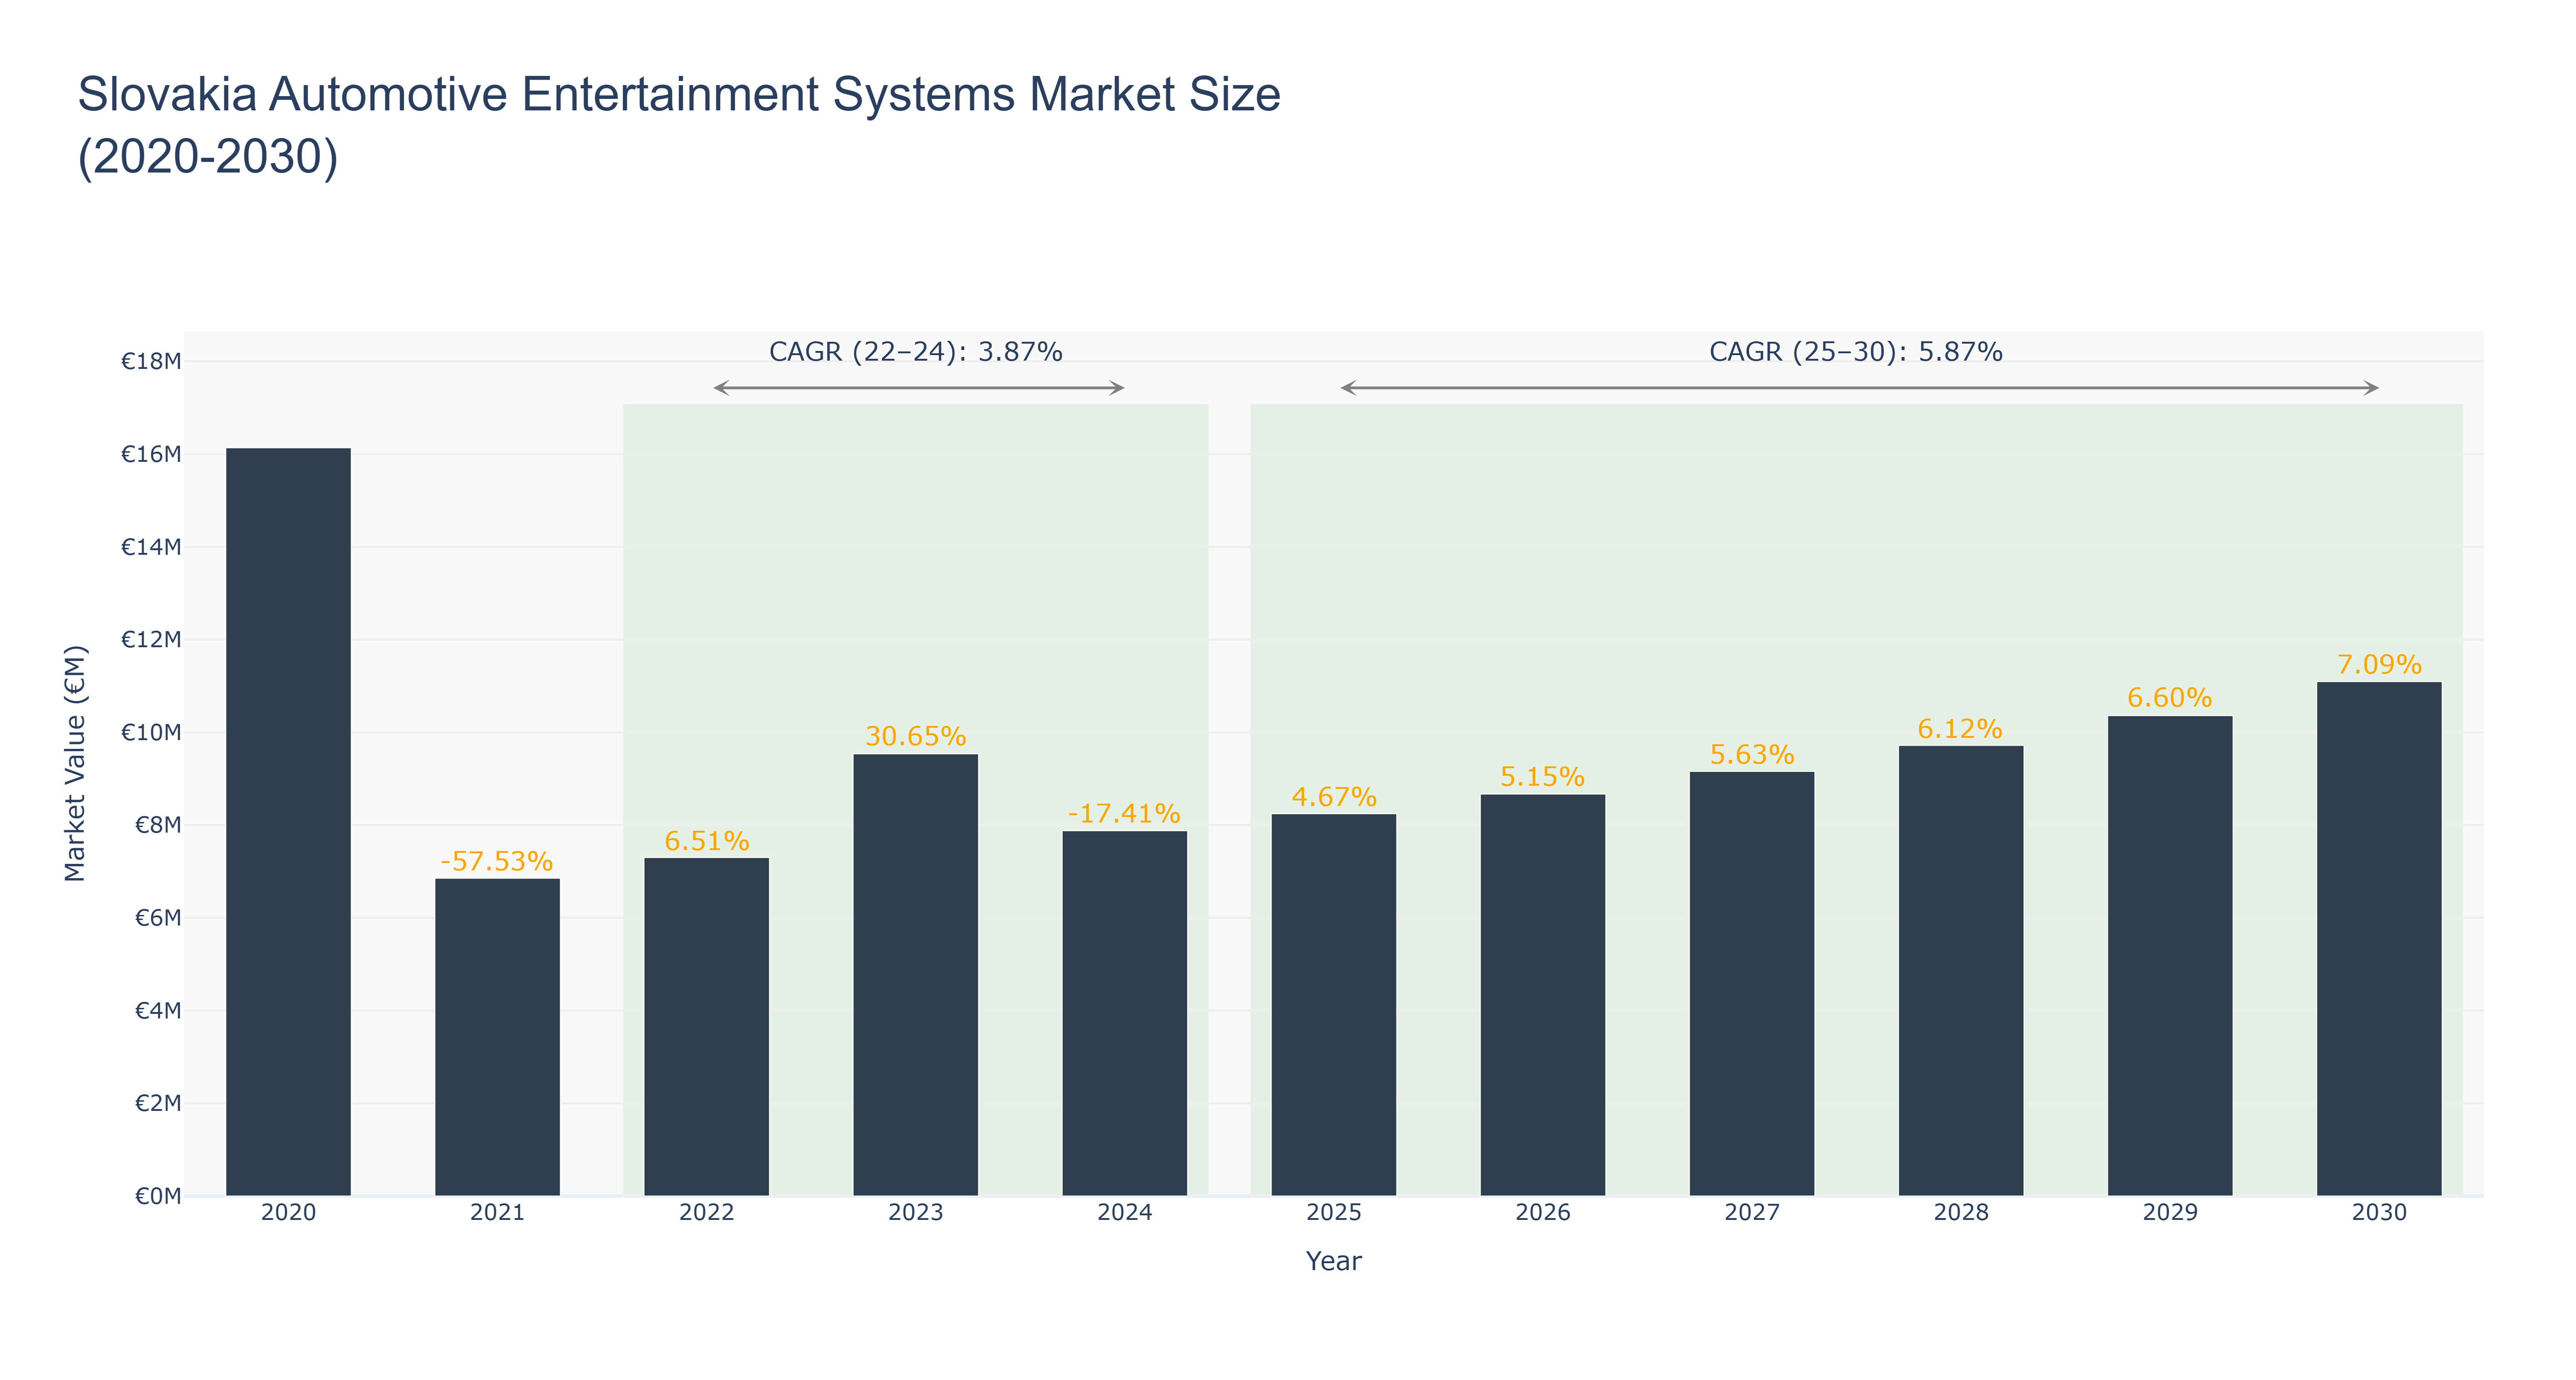Click the 2021 x-axis label

tap(497, 1213)
